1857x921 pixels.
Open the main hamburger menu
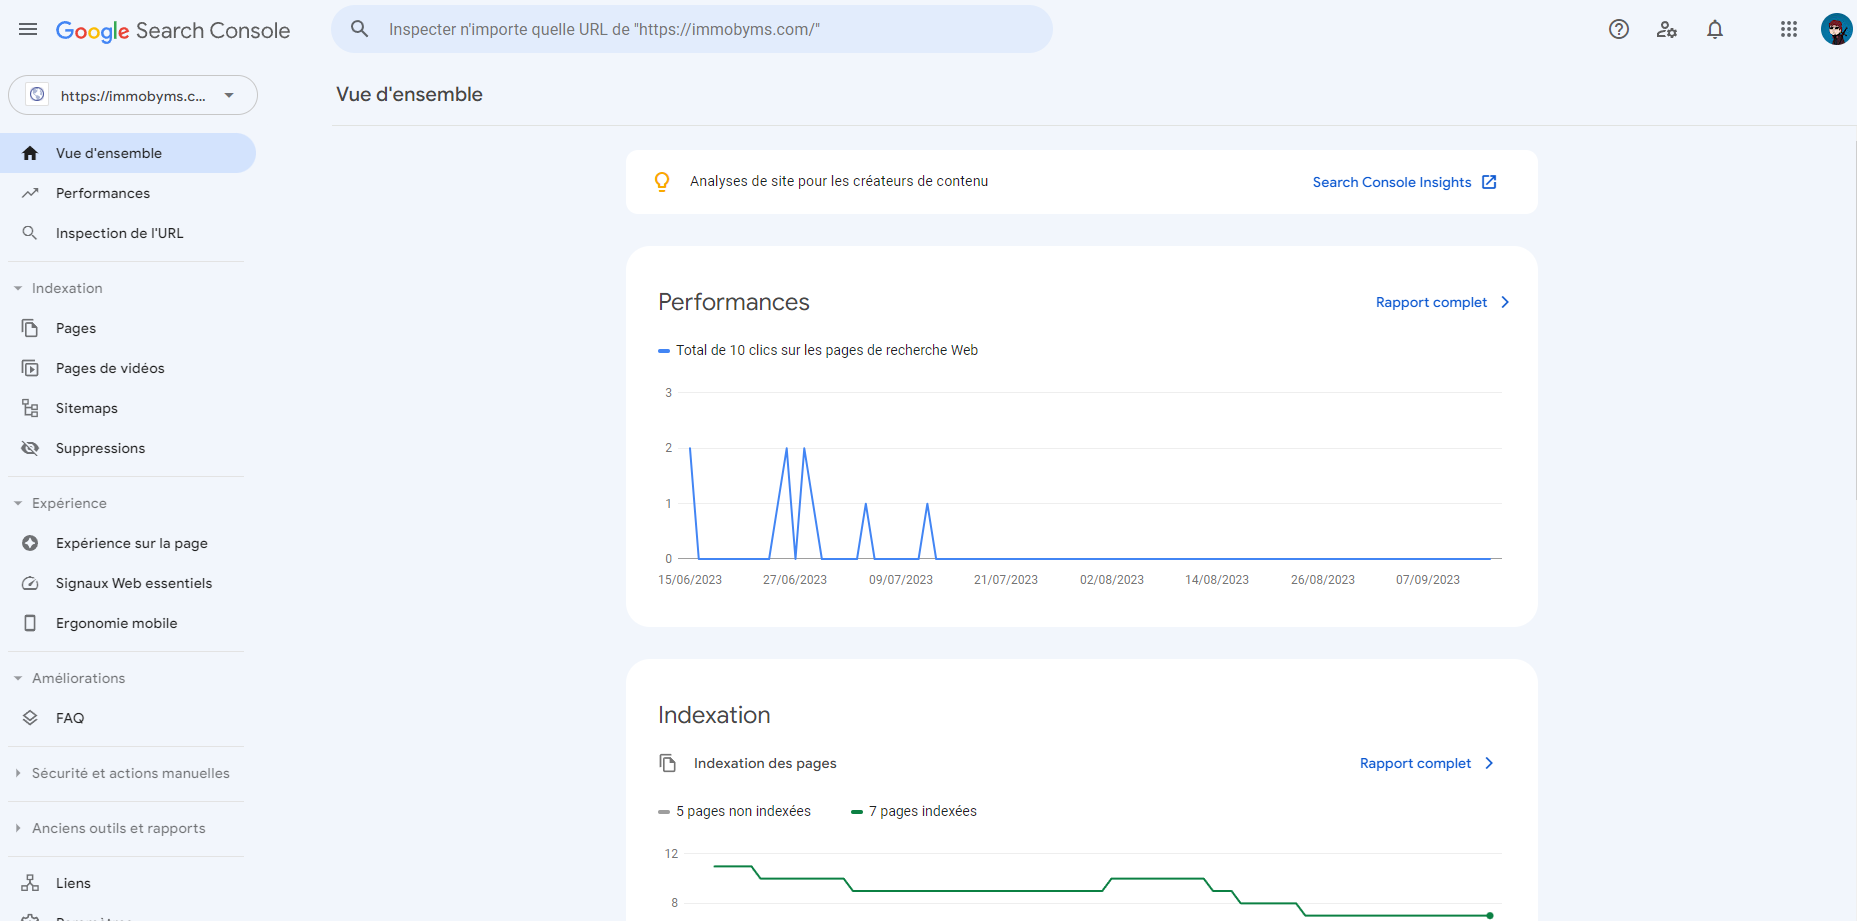28,30
